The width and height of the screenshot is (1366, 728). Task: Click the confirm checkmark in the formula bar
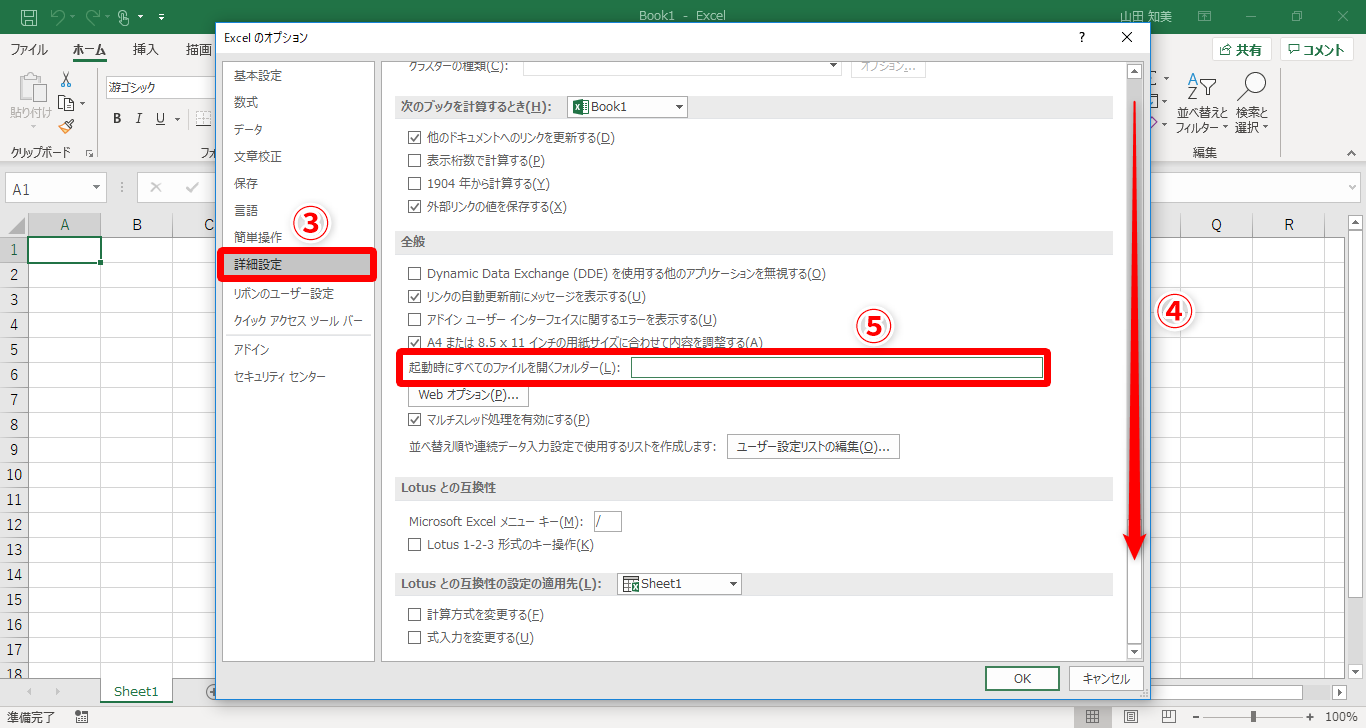pyautogui.click(x=192, y=188)
